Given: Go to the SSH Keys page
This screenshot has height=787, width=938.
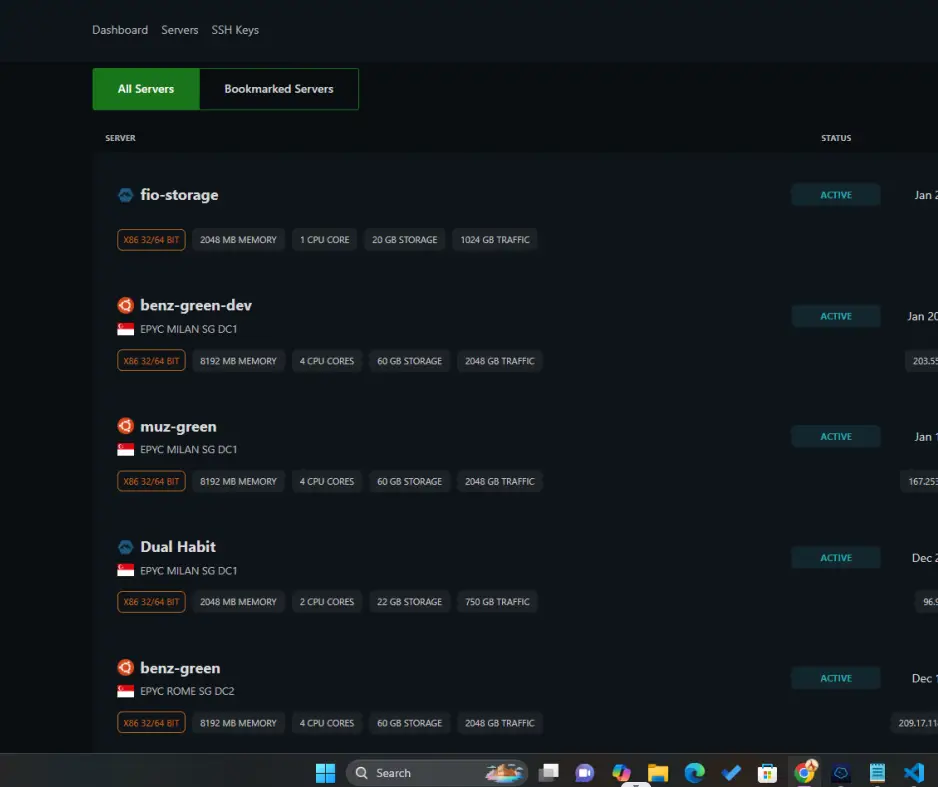Looking at the screenshot, I should pos(235,30).
